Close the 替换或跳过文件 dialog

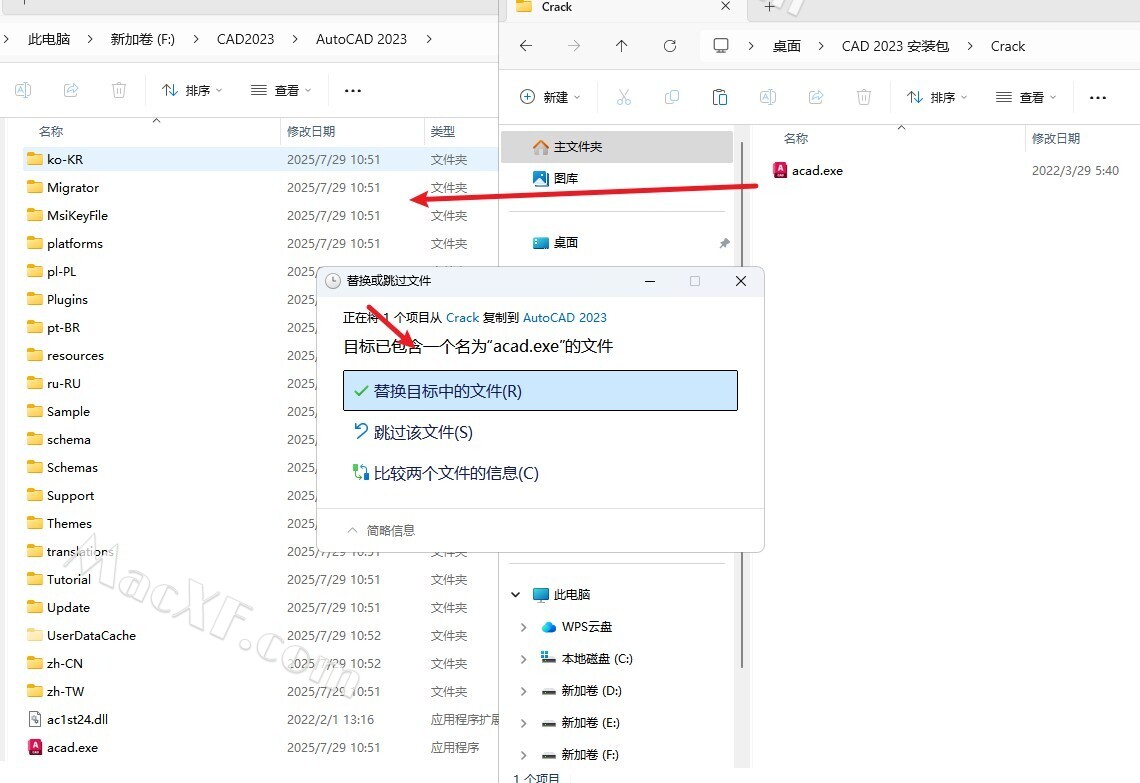click(741, 281)
